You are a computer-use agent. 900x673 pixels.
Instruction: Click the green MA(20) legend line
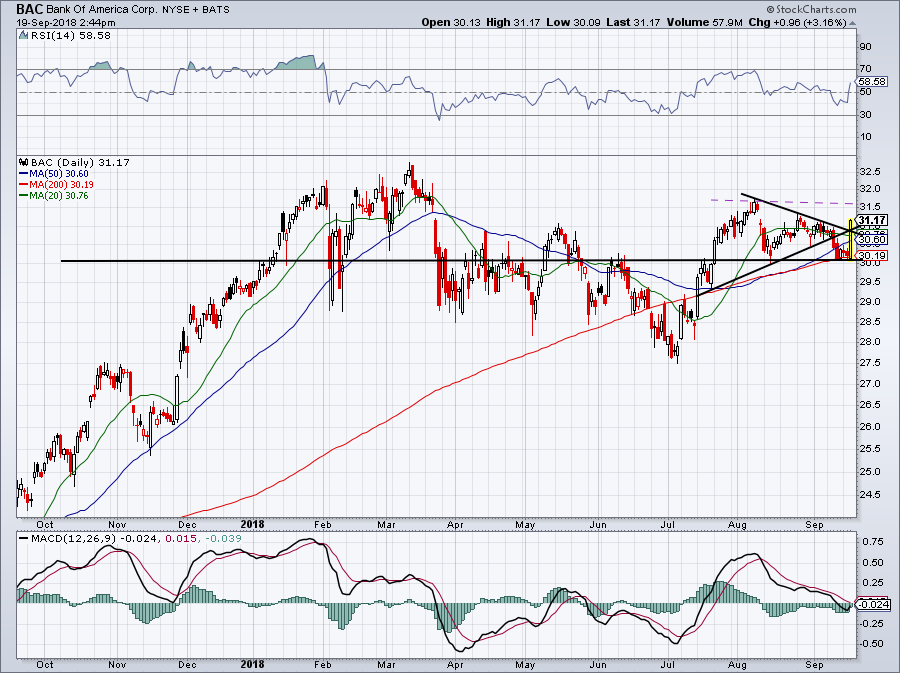pyautogui.click(x=24, y=196)
